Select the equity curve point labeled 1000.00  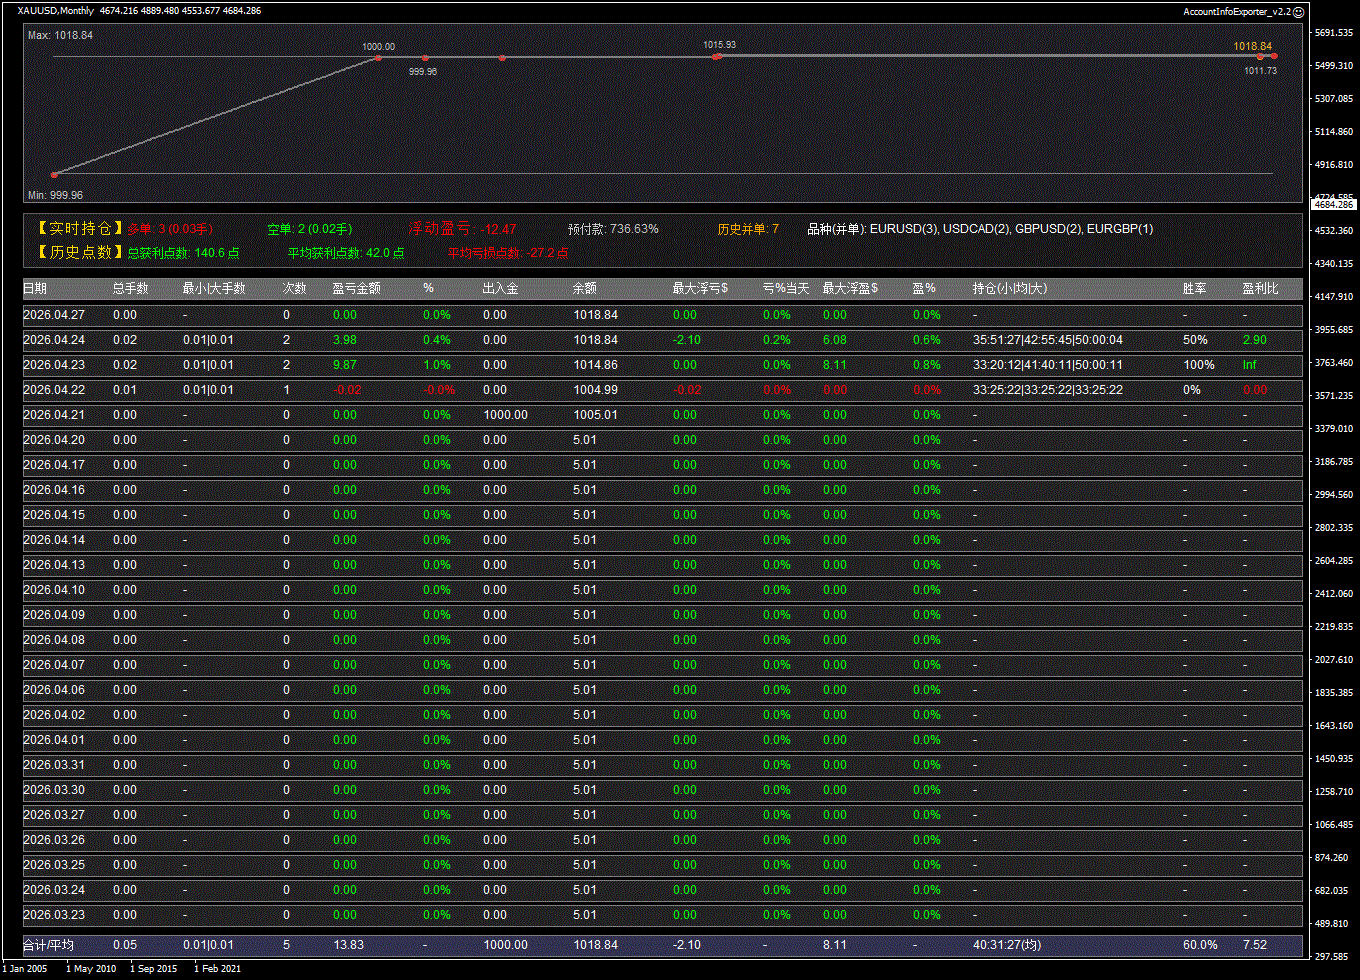pyautogui.click(x=378, y=58)
